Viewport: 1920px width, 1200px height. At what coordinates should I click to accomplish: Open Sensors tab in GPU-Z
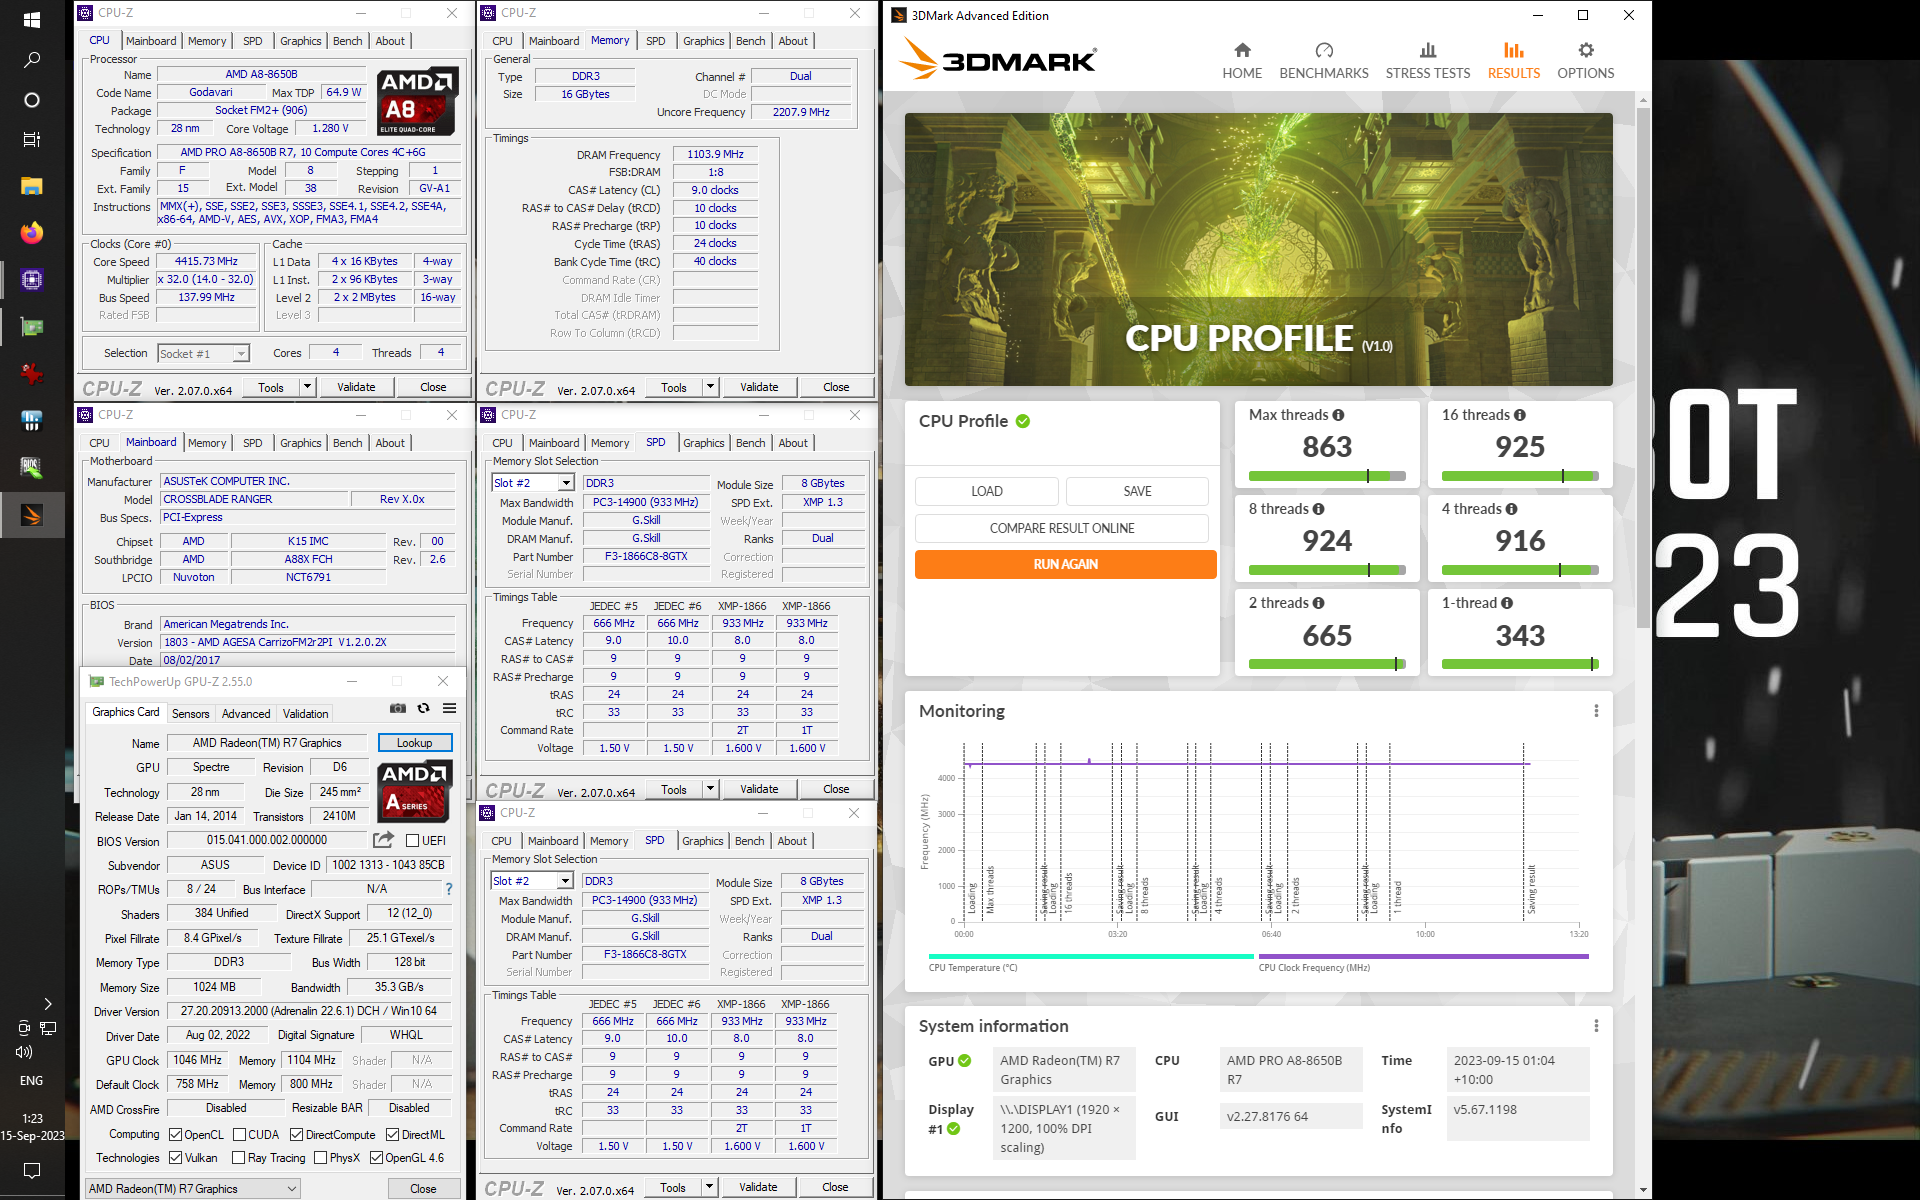[190, 714]
